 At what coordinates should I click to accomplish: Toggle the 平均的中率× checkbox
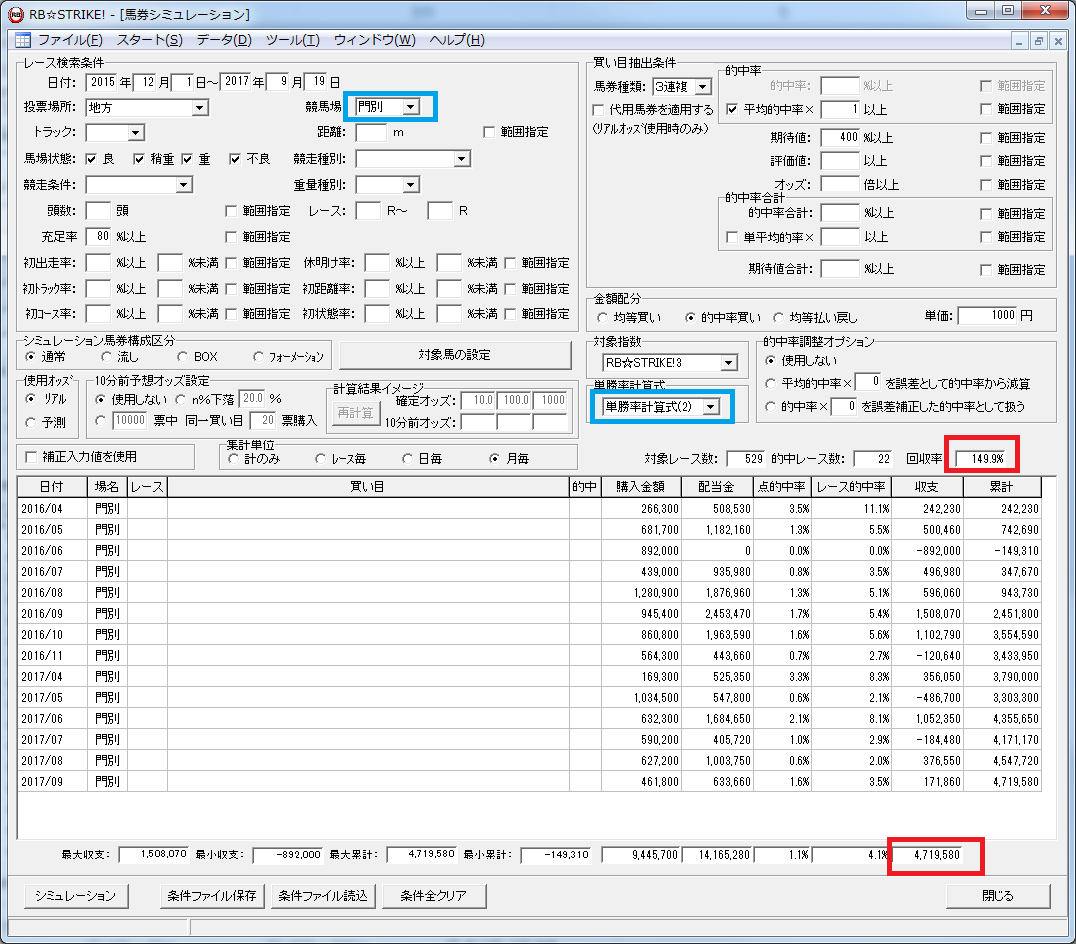tap(732, 109)
